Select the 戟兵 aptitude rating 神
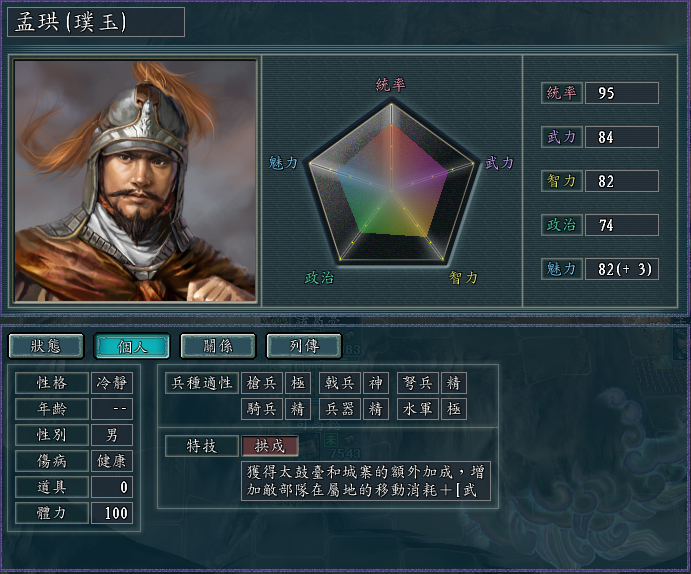Screen dimensions: 691x574 [376, 383]
